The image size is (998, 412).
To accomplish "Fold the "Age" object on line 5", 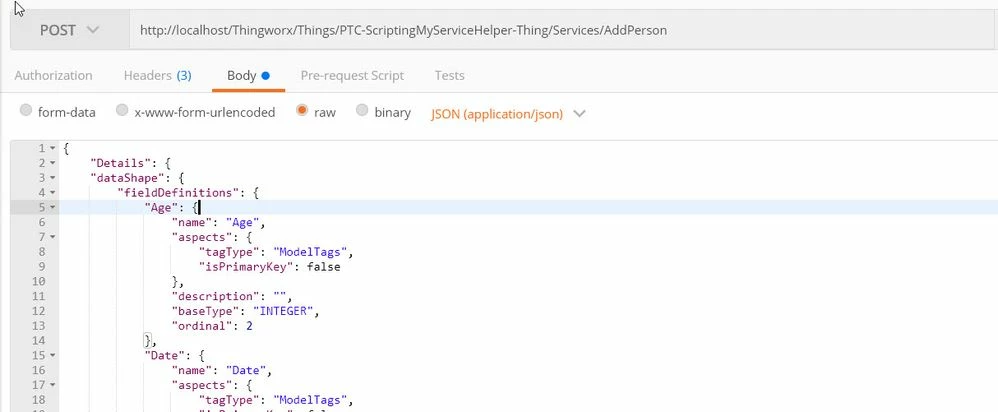I will 53,208.
